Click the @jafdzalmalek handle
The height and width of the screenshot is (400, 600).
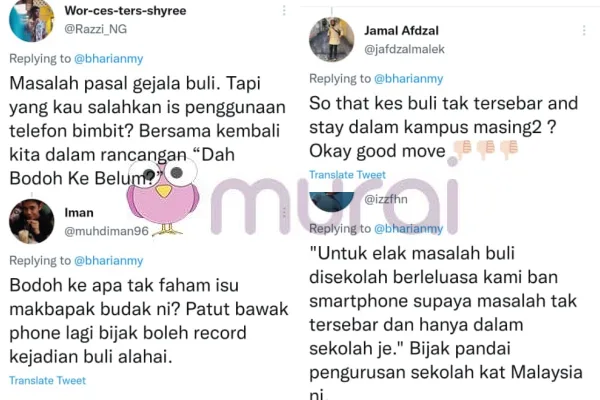coord(404,49)
